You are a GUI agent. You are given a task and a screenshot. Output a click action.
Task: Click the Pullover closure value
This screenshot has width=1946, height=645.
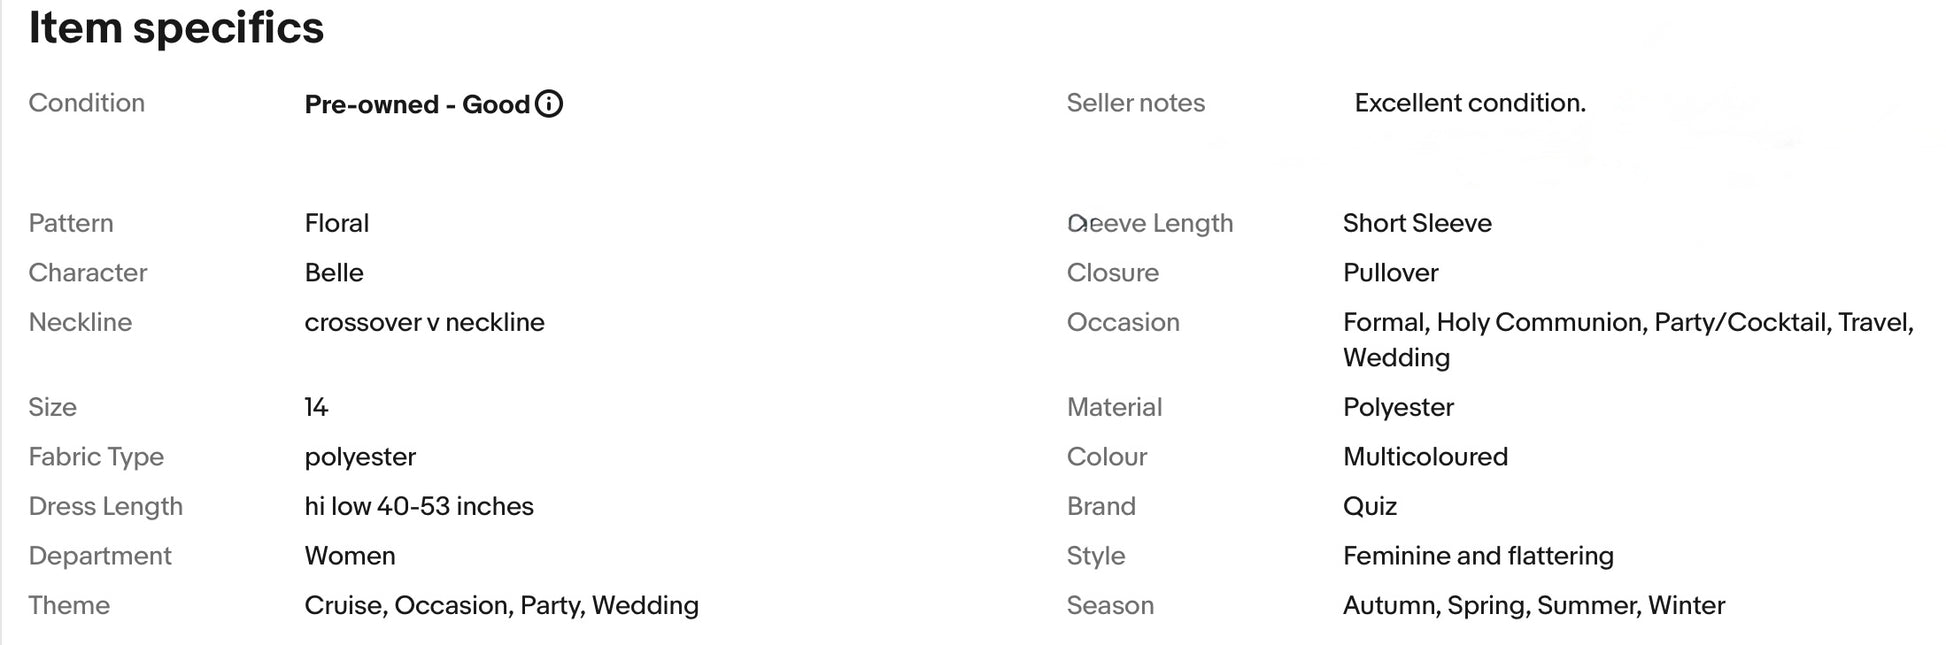click(1391, 273)
